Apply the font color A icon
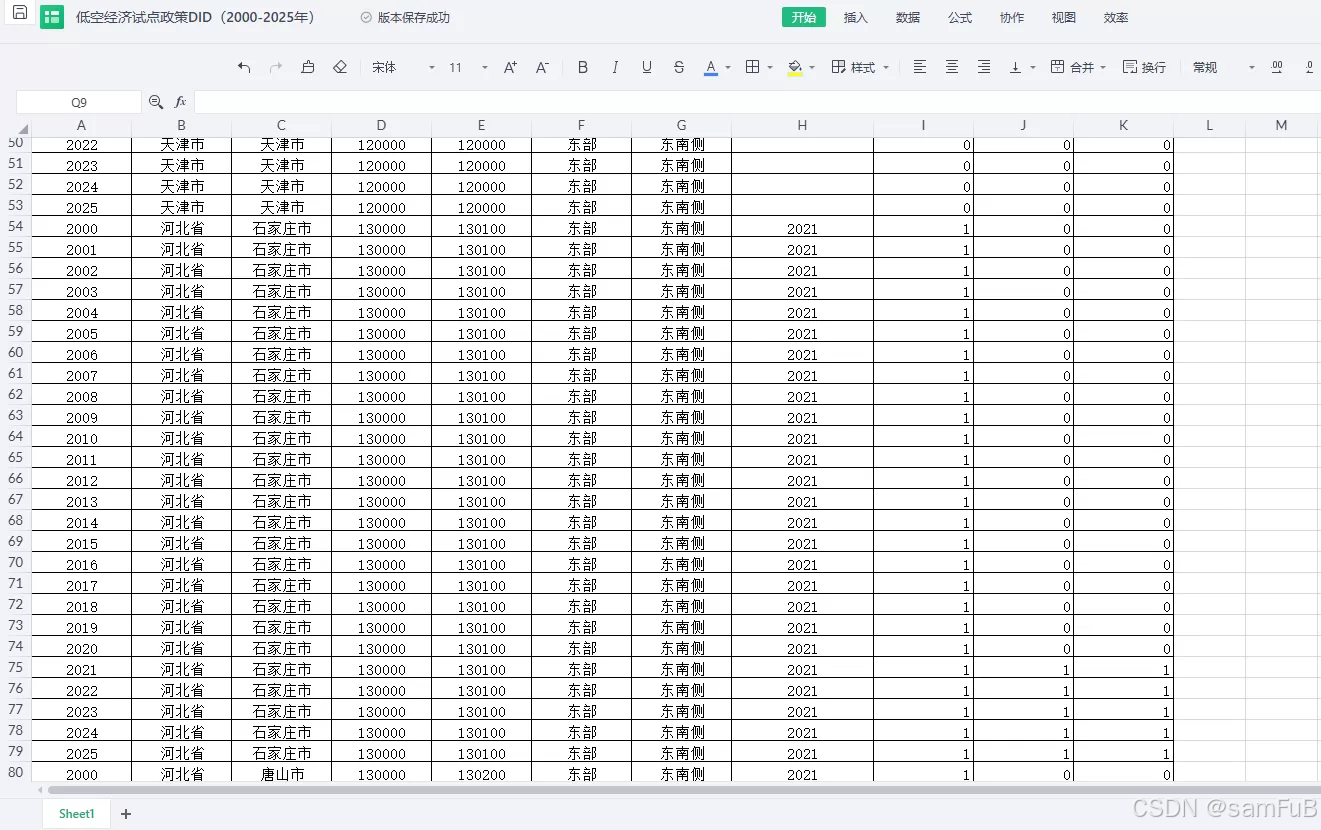This screenshot has width=1321, height=830. click(x=711, y=67)
